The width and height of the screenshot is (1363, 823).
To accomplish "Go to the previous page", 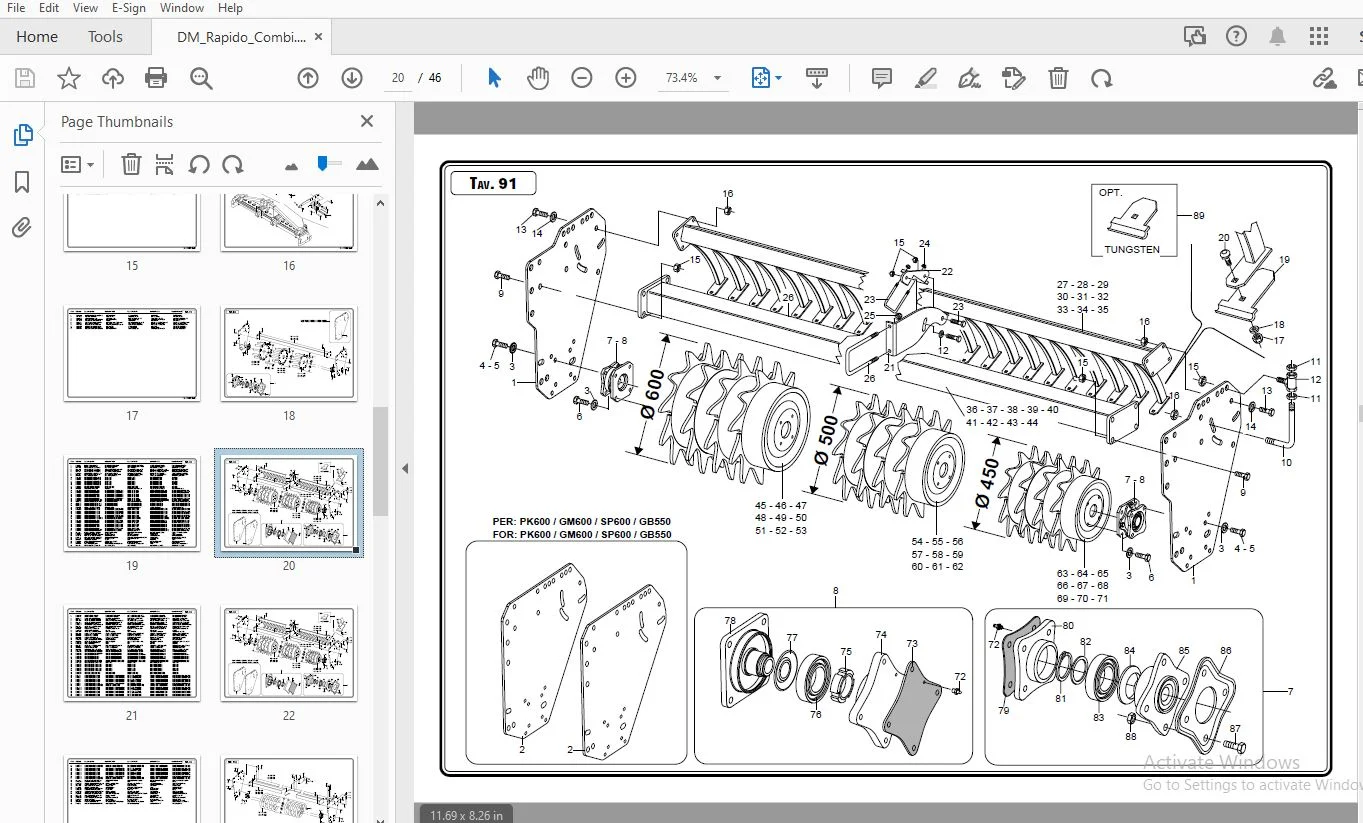I will (308, 78).
